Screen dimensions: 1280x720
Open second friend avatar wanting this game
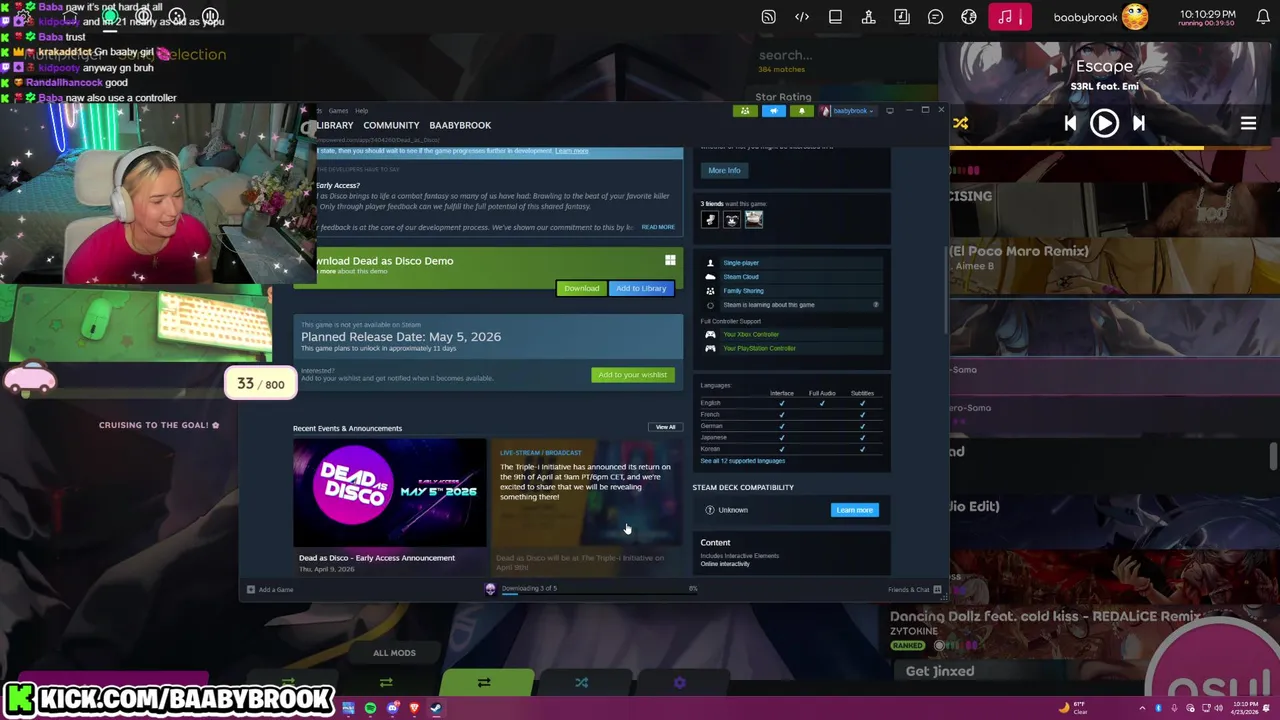tap(732, 219)
